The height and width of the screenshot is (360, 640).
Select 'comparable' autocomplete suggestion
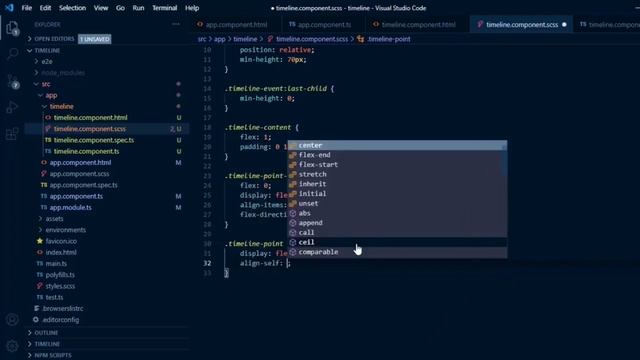(397, 252)
